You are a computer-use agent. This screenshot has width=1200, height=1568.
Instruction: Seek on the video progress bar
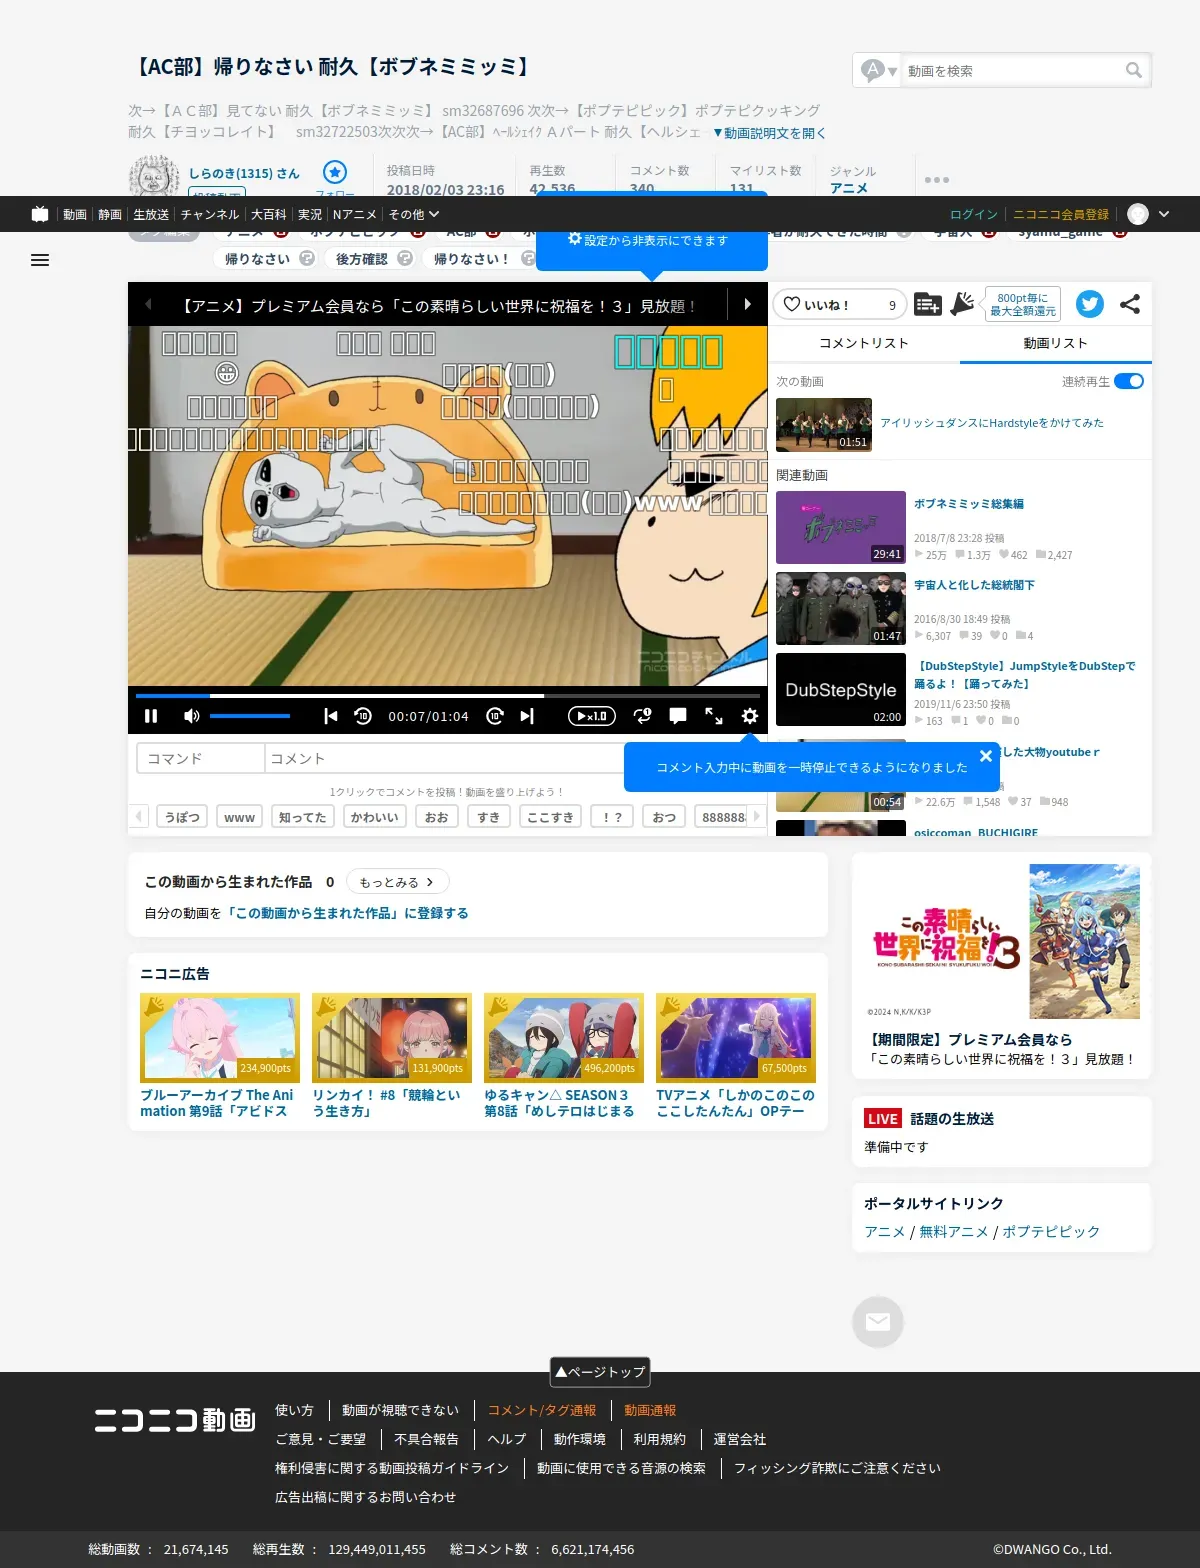(x=447, y=695)
